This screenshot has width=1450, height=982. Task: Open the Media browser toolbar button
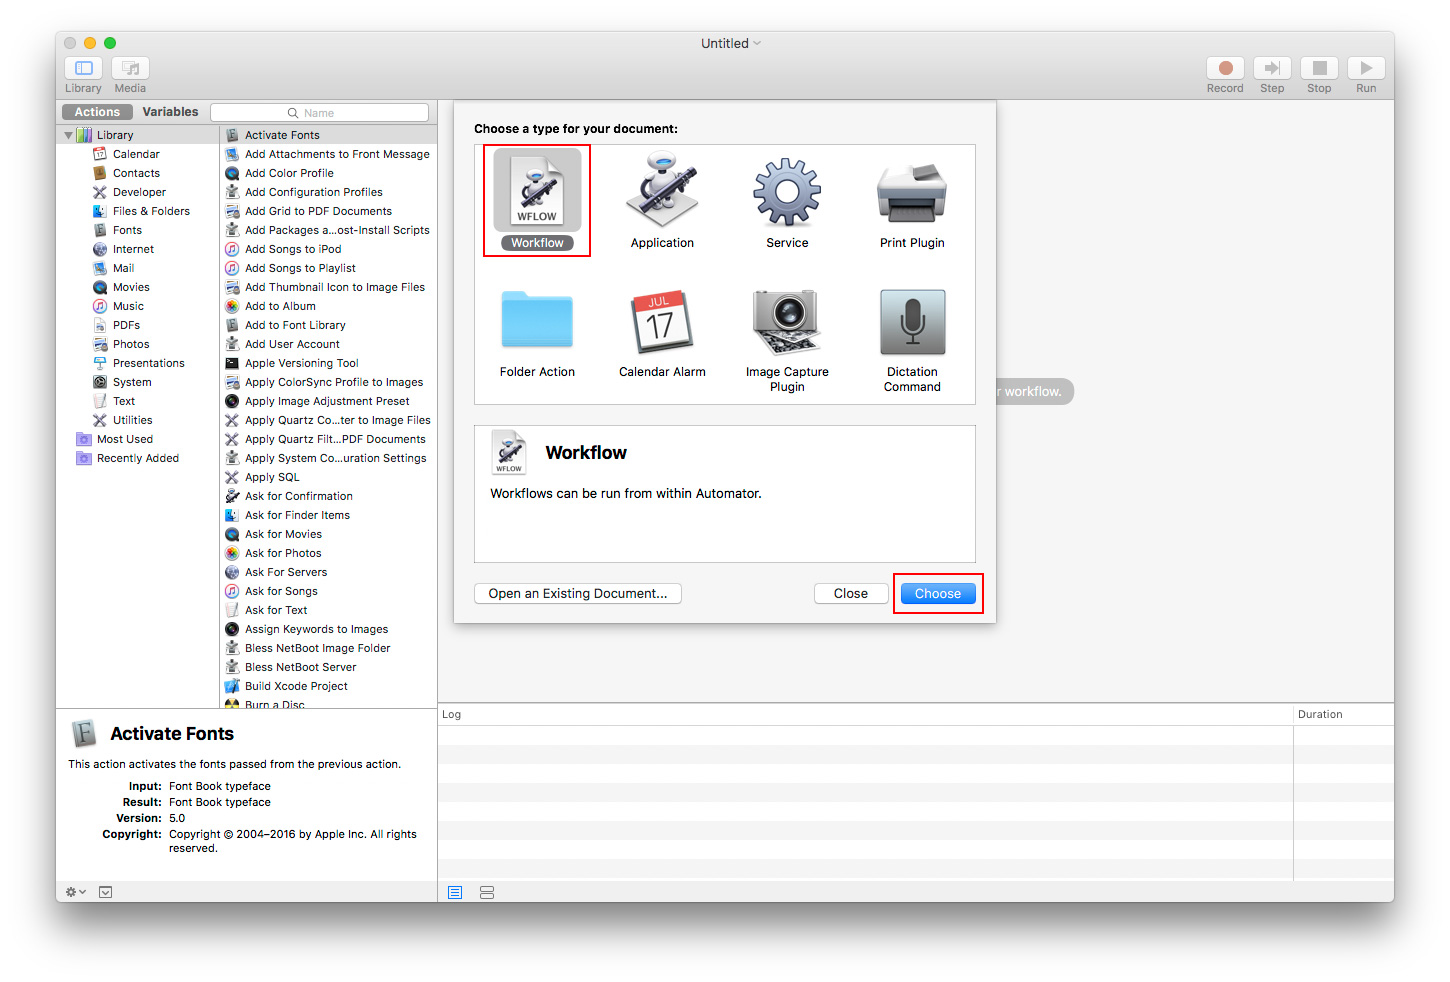[130, 68]
